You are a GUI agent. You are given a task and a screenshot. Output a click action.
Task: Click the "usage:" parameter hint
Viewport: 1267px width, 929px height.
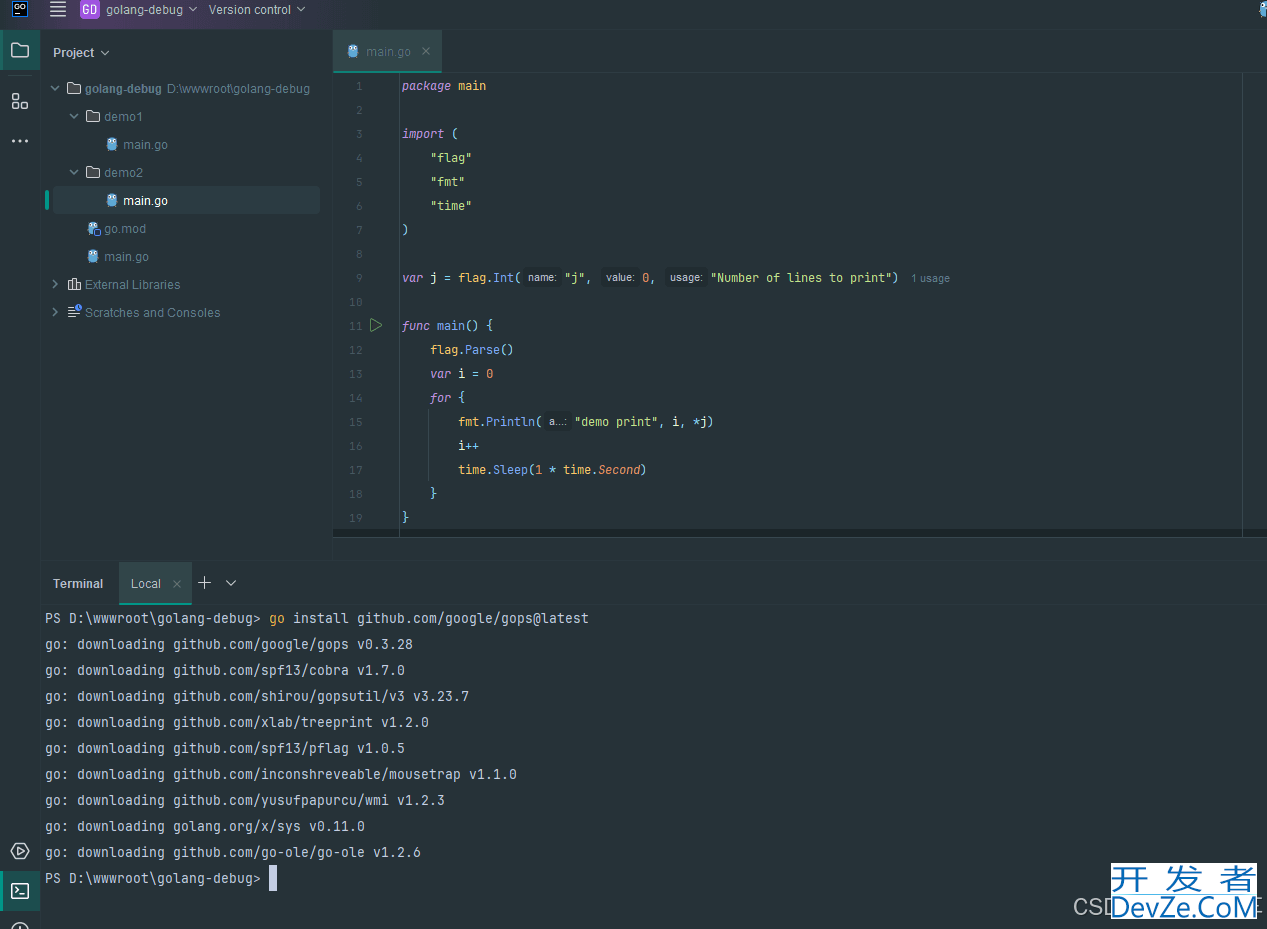[x=685, y=278]
